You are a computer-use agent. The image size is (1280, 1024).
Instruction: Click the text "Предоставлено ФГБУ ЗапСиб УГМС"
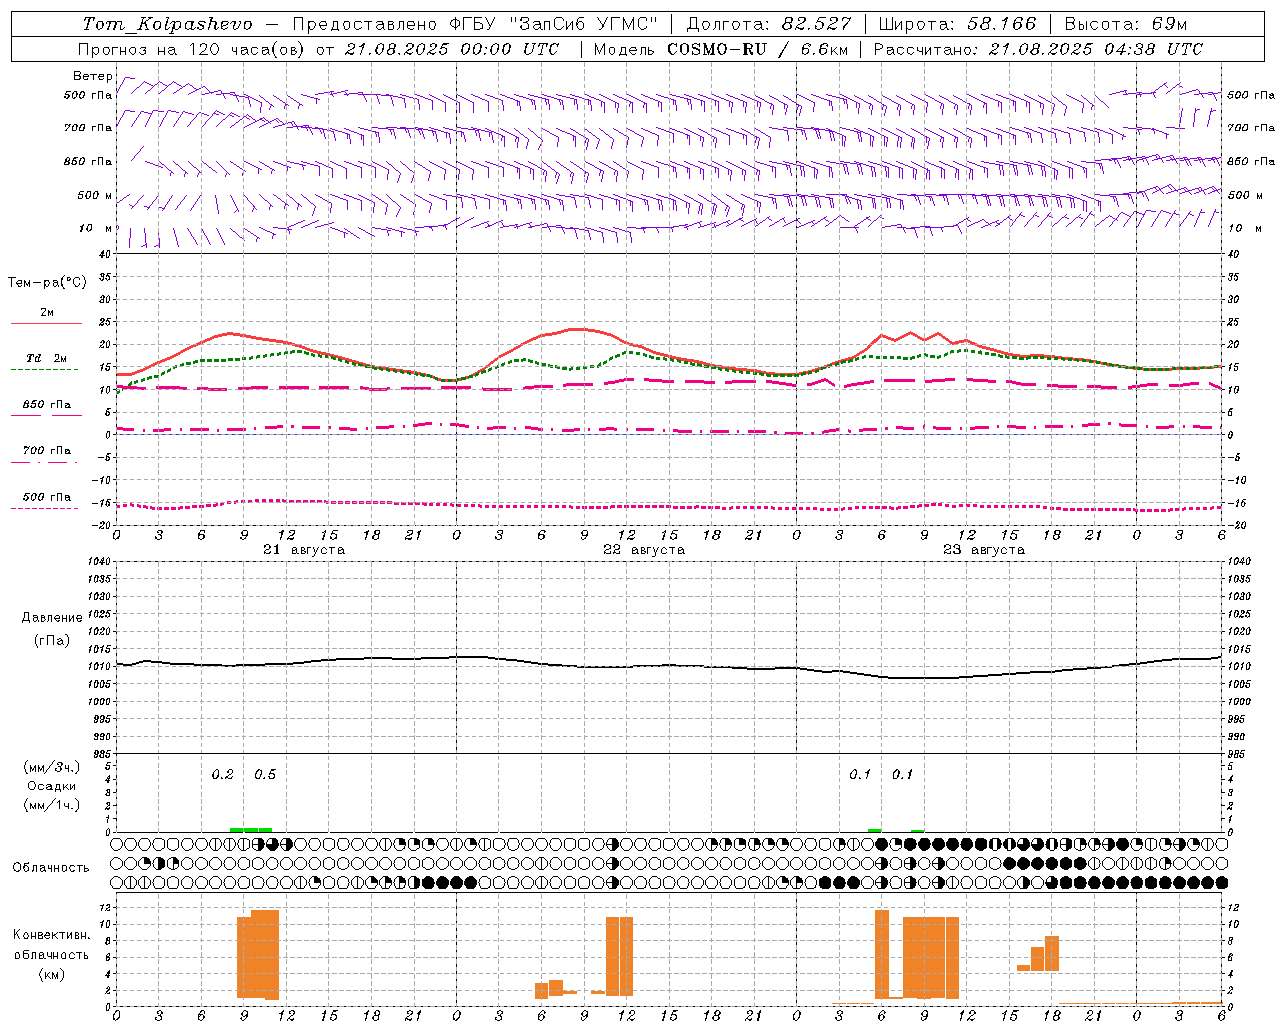point(475,24)
